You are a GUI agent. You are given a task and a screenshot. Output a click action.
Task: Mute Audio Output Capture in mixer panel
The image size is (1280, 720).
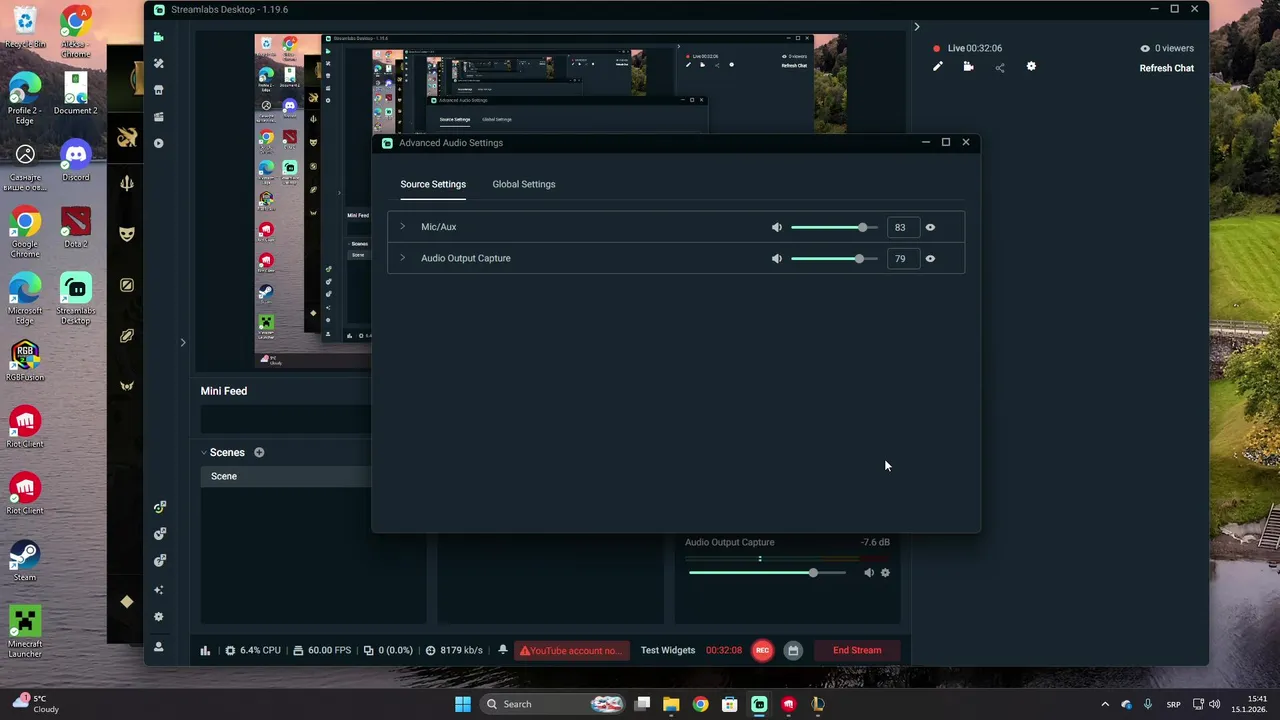click(868, 573)
